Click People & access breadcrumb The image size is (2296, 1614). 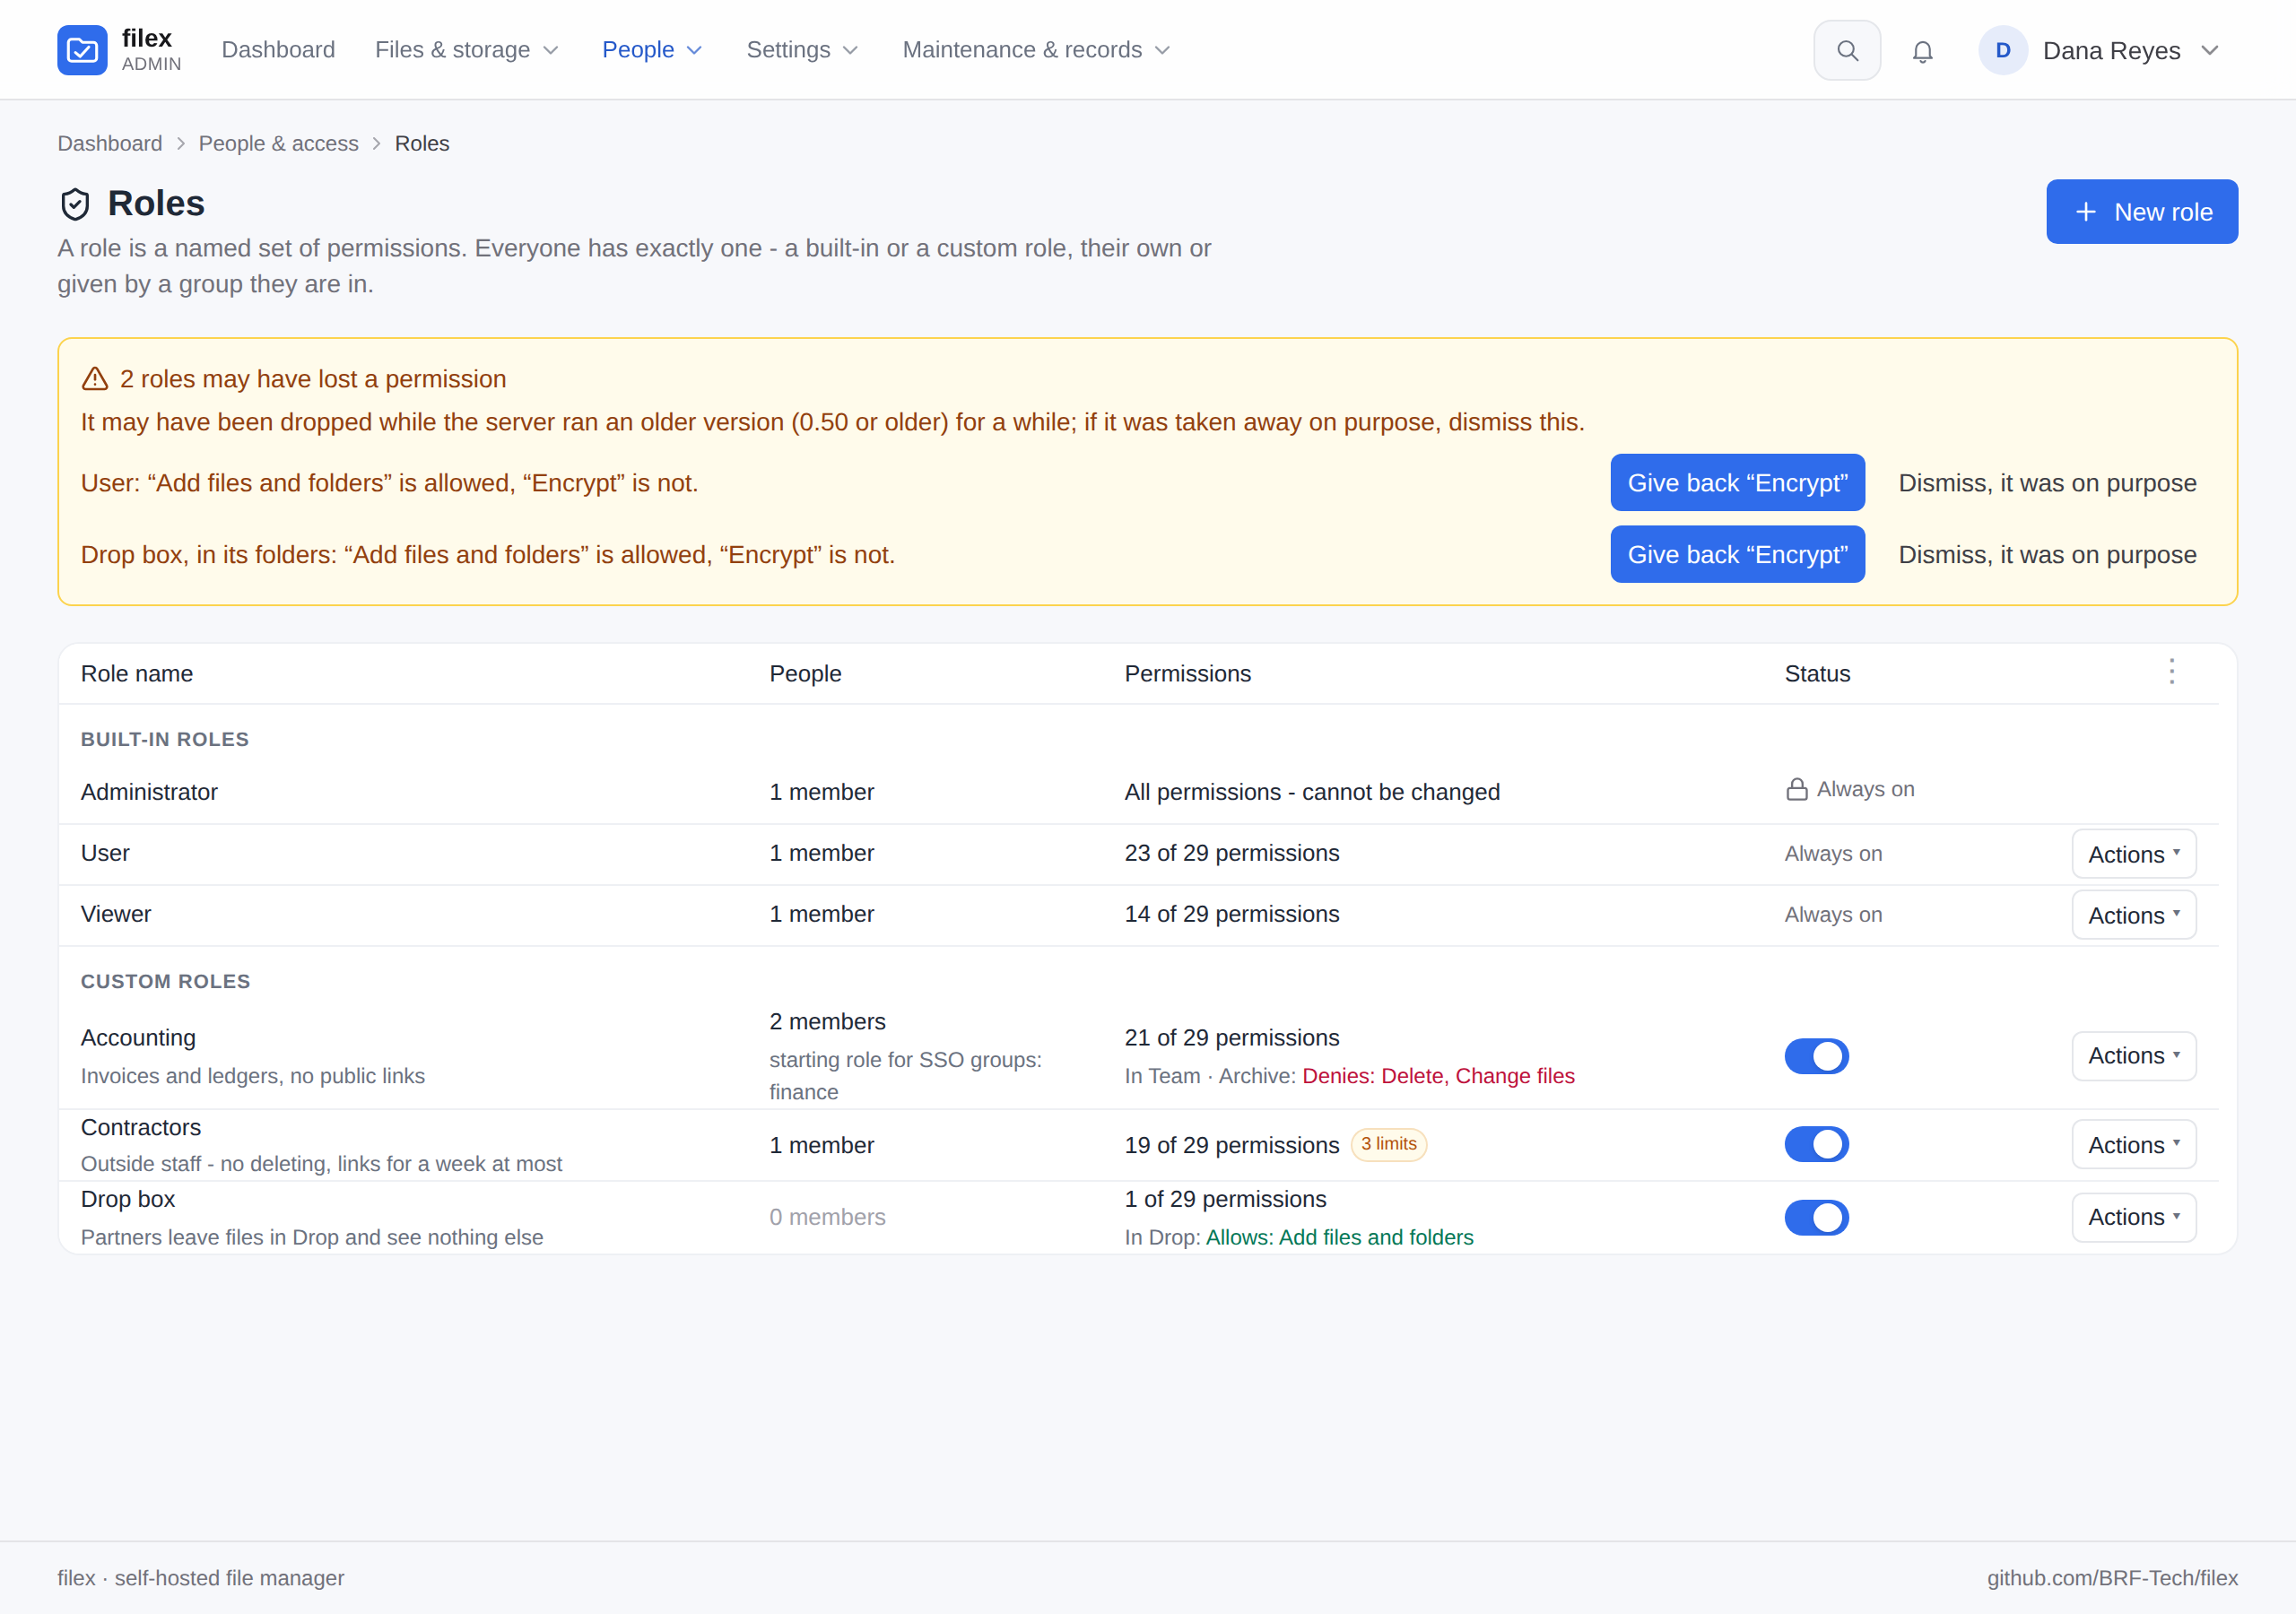point(279,143)
